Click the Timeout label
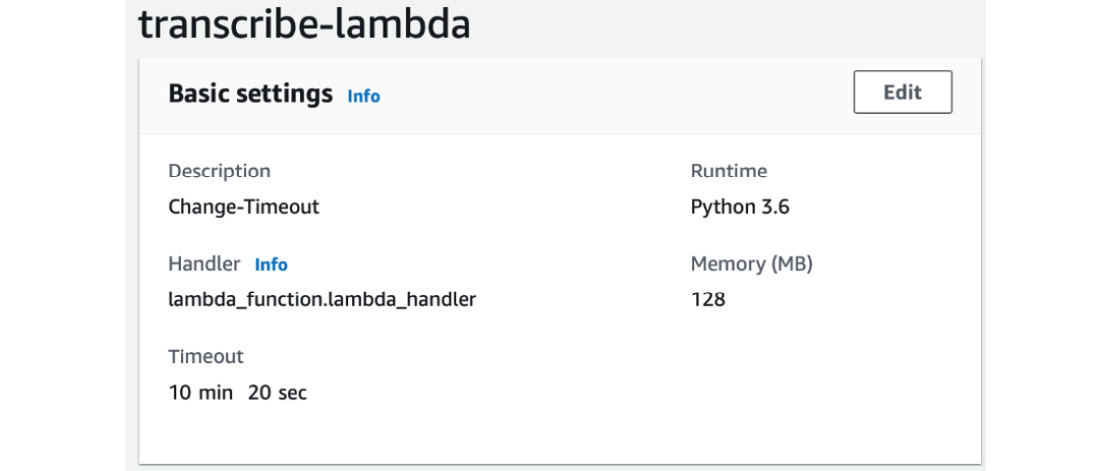The width and height of the screenshot is (1110, 471). click(206, 356)
